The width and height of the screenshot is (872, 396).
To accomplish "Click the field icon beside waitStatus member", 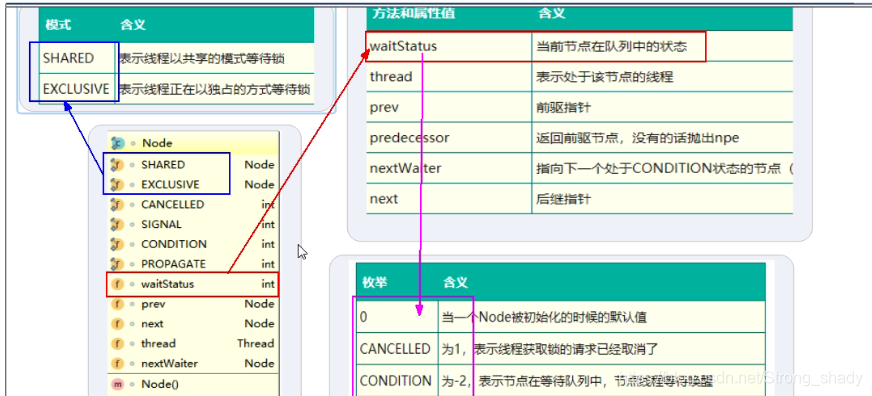I will tap(117, 284).
